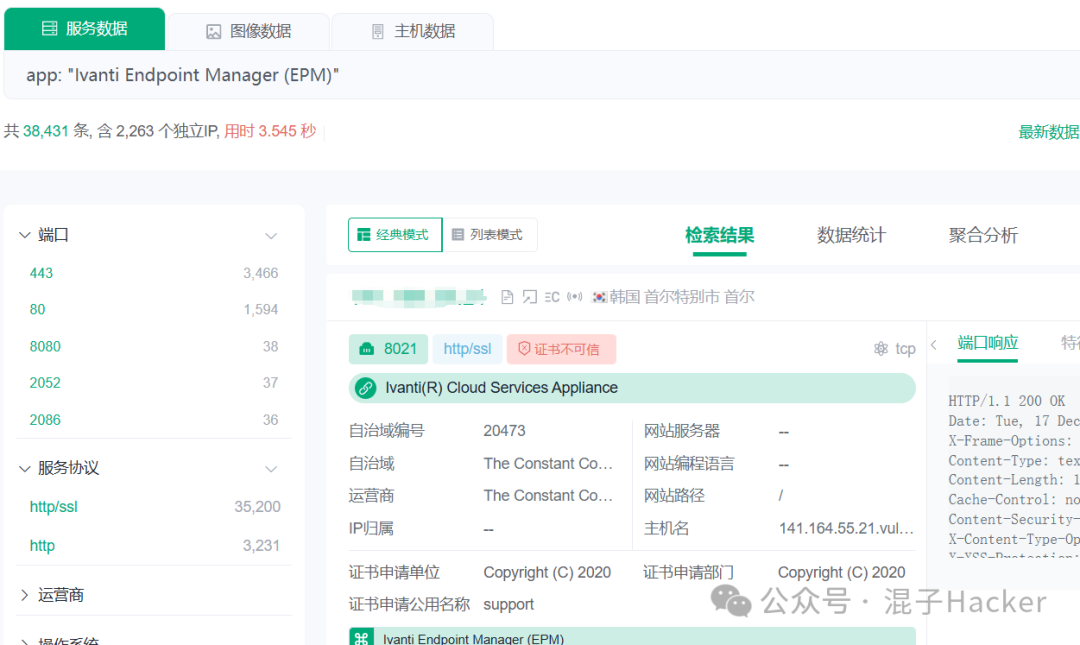Filter by port 8080
Image resolution: width=1080 pixels, height=645 pixels.
pos(45,347)
